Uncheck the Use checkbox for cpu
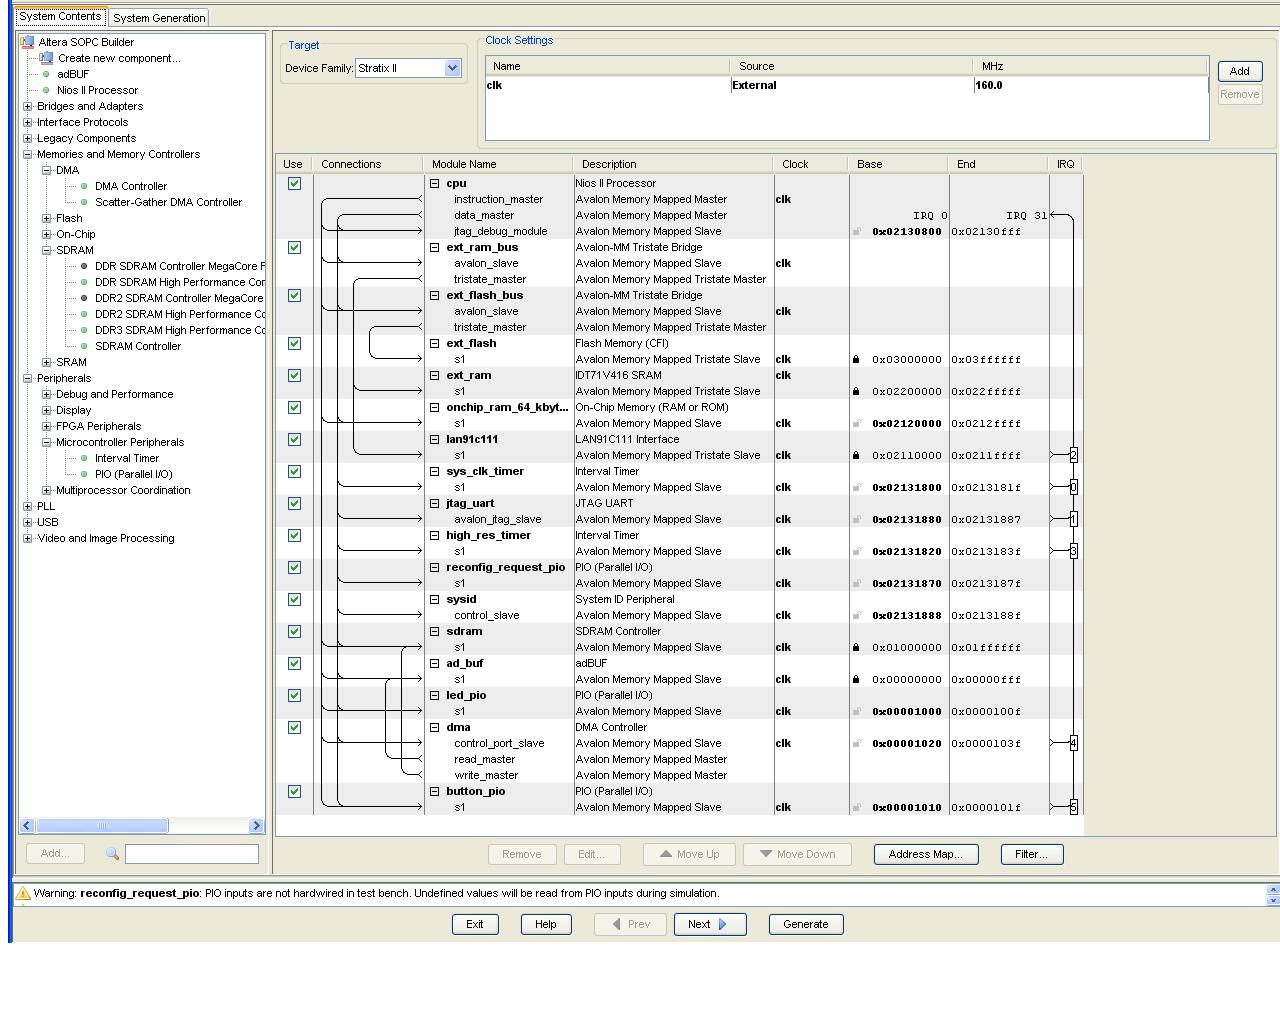 click(x=294, y=183)
